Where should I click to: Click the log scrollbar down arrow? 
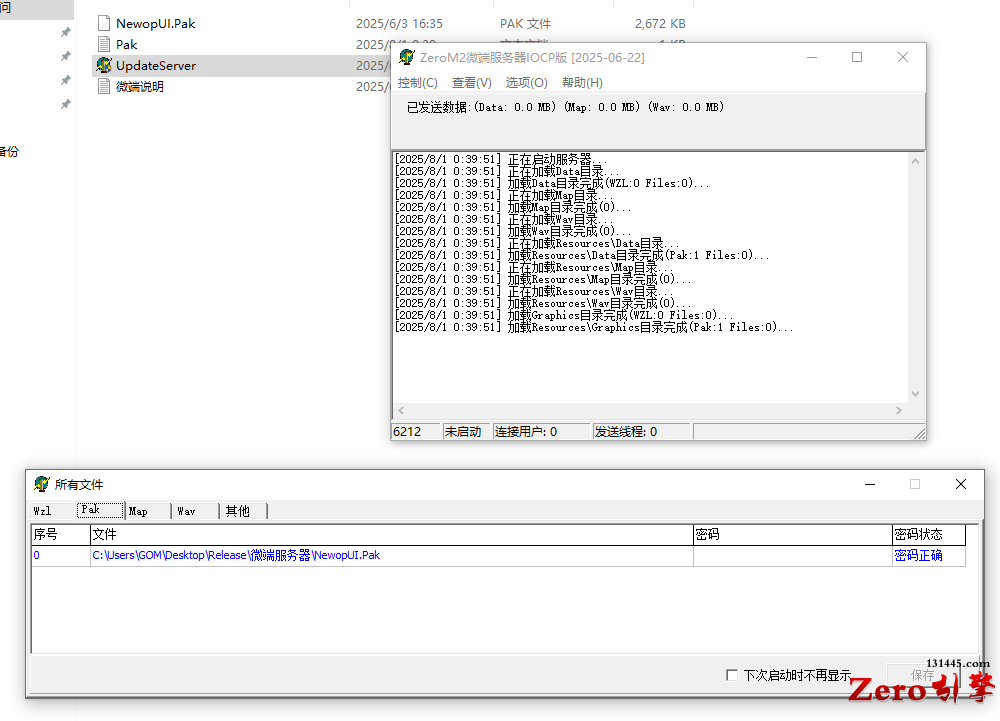pos(915,394)
